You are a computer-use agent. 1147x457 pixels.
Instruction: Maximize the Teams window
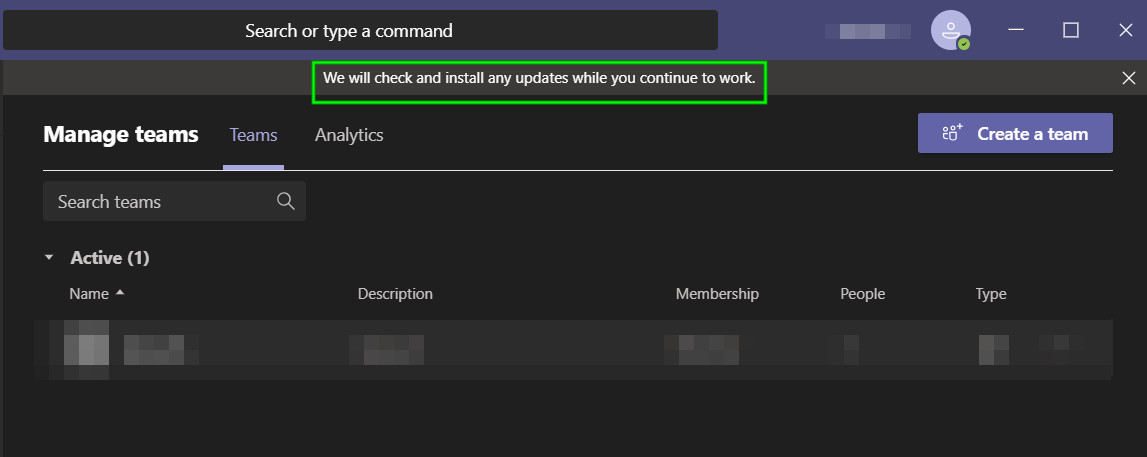click(x=1071, y=30)
